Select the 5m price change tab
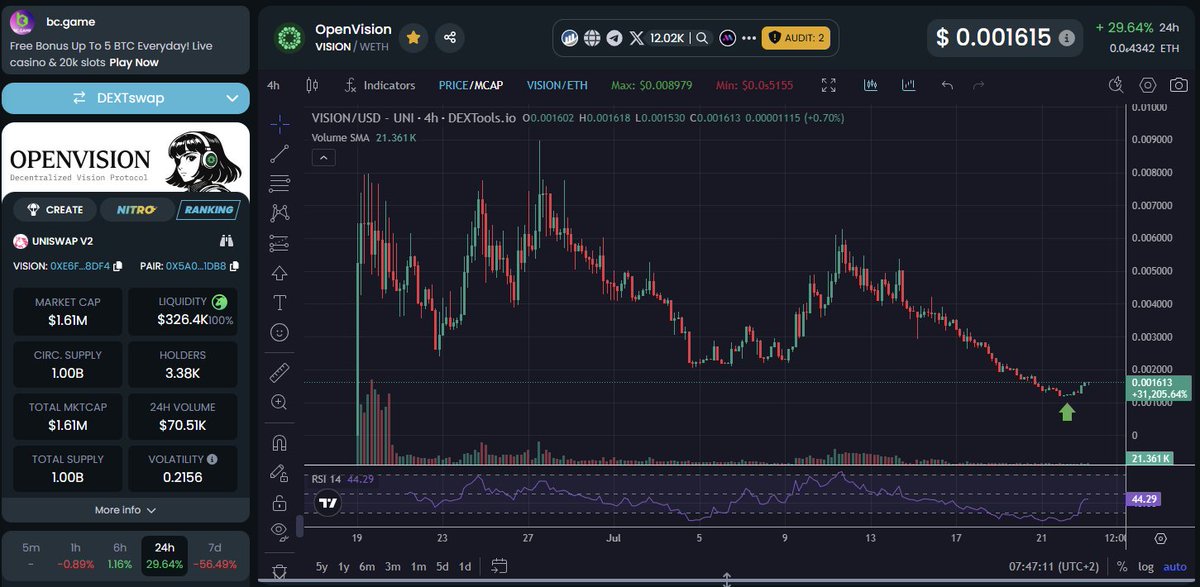 click(x=31, y=556)
